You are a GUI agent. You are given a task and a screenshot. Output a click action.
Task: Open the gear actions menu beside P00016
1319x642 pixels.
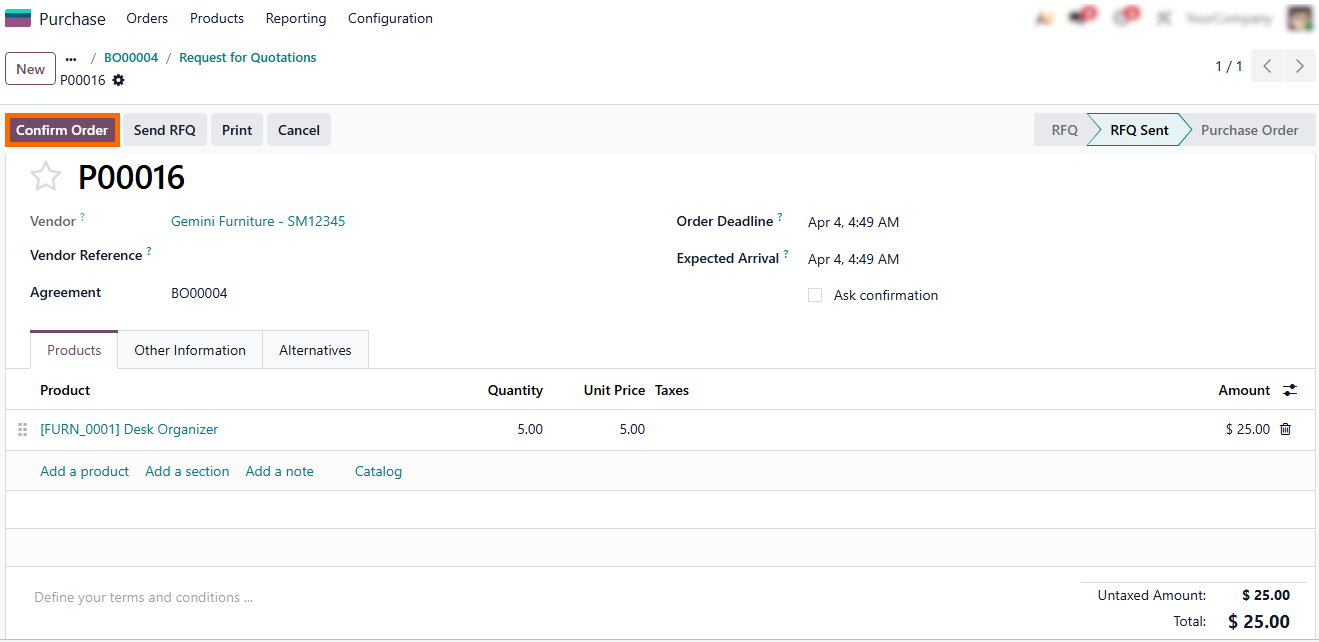[x=119, y=80]
